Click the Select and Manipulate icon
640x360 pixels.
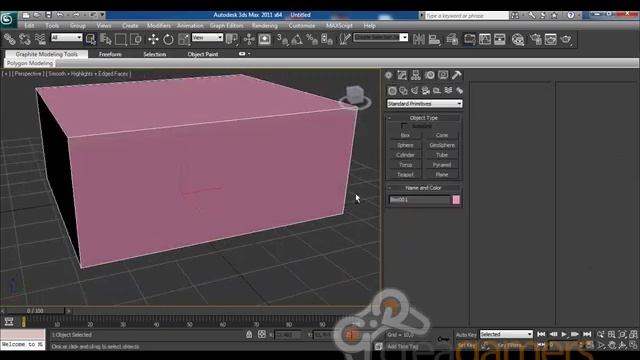[249, 39]
